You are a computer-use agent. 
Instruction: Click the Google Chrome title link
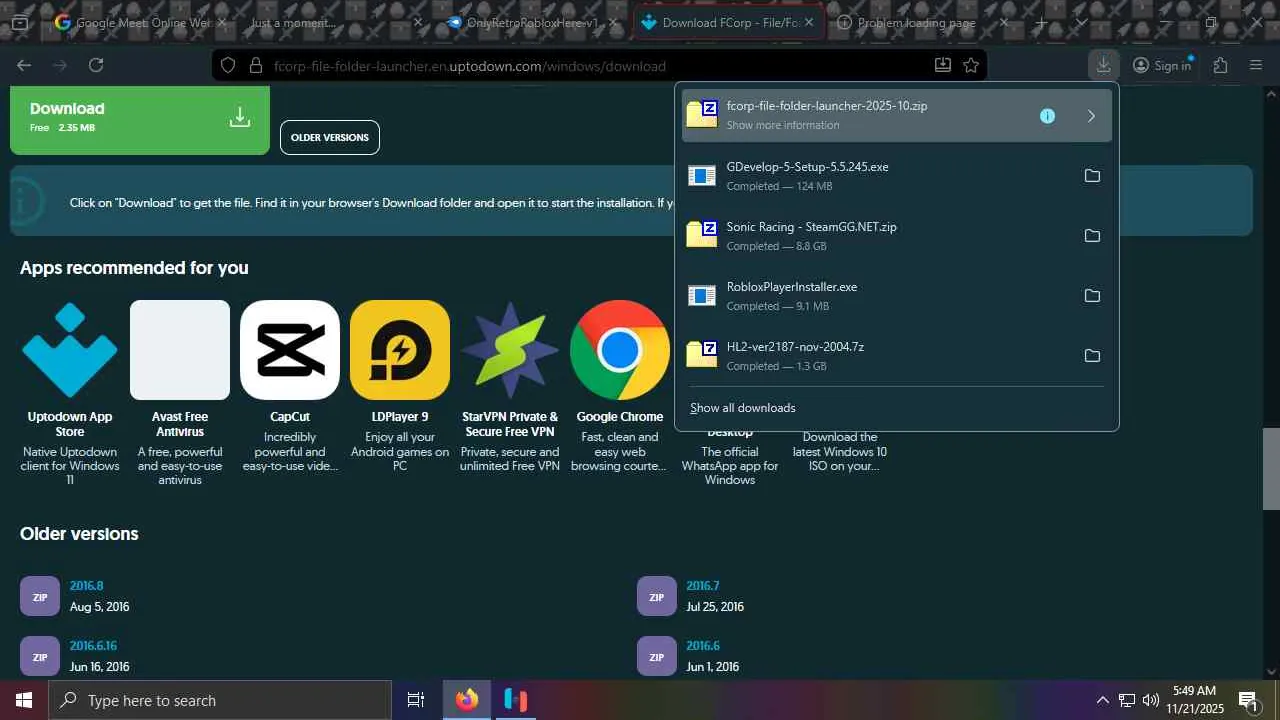pyautogui.click(x=620, y=417)
